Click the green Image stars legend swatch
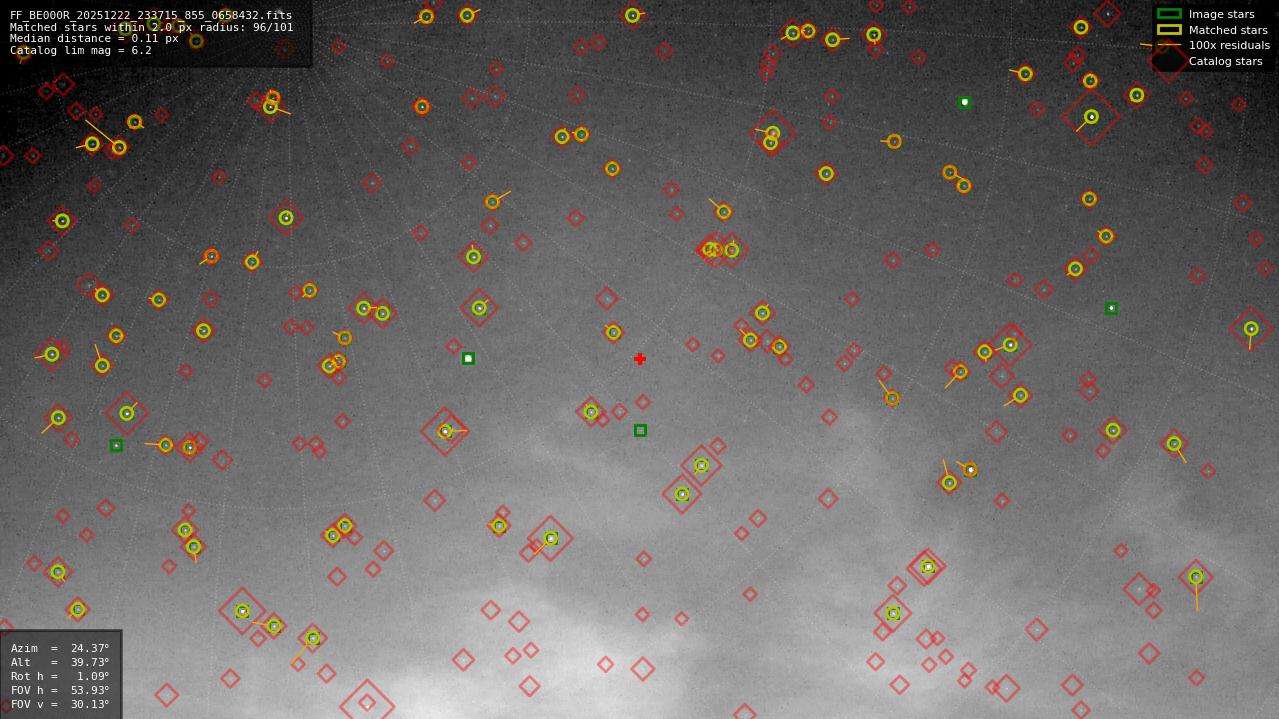This screenshot has height=719, width=1279. tap(1169, 14)
